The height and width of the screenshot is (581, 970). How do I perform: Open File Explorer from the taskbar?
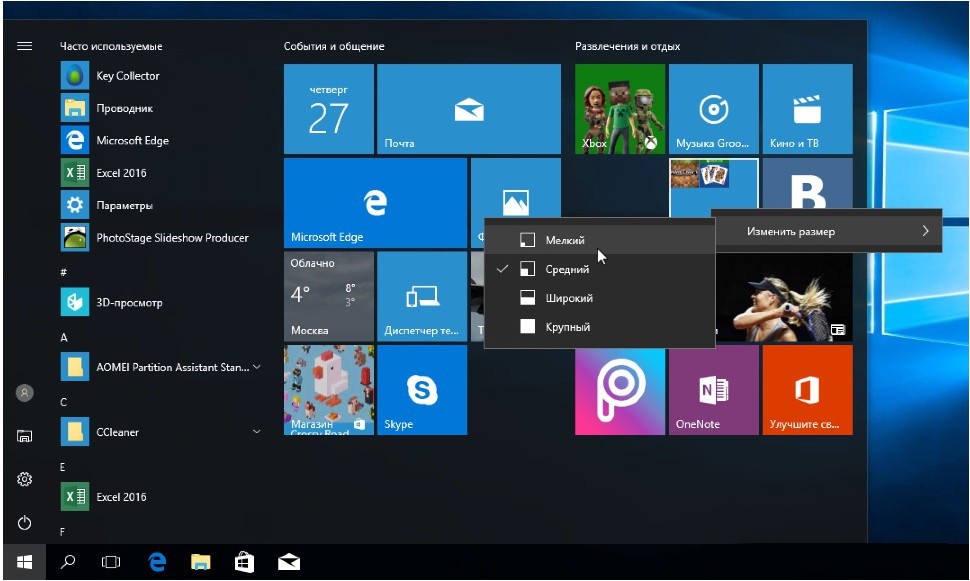pos(200,562)
